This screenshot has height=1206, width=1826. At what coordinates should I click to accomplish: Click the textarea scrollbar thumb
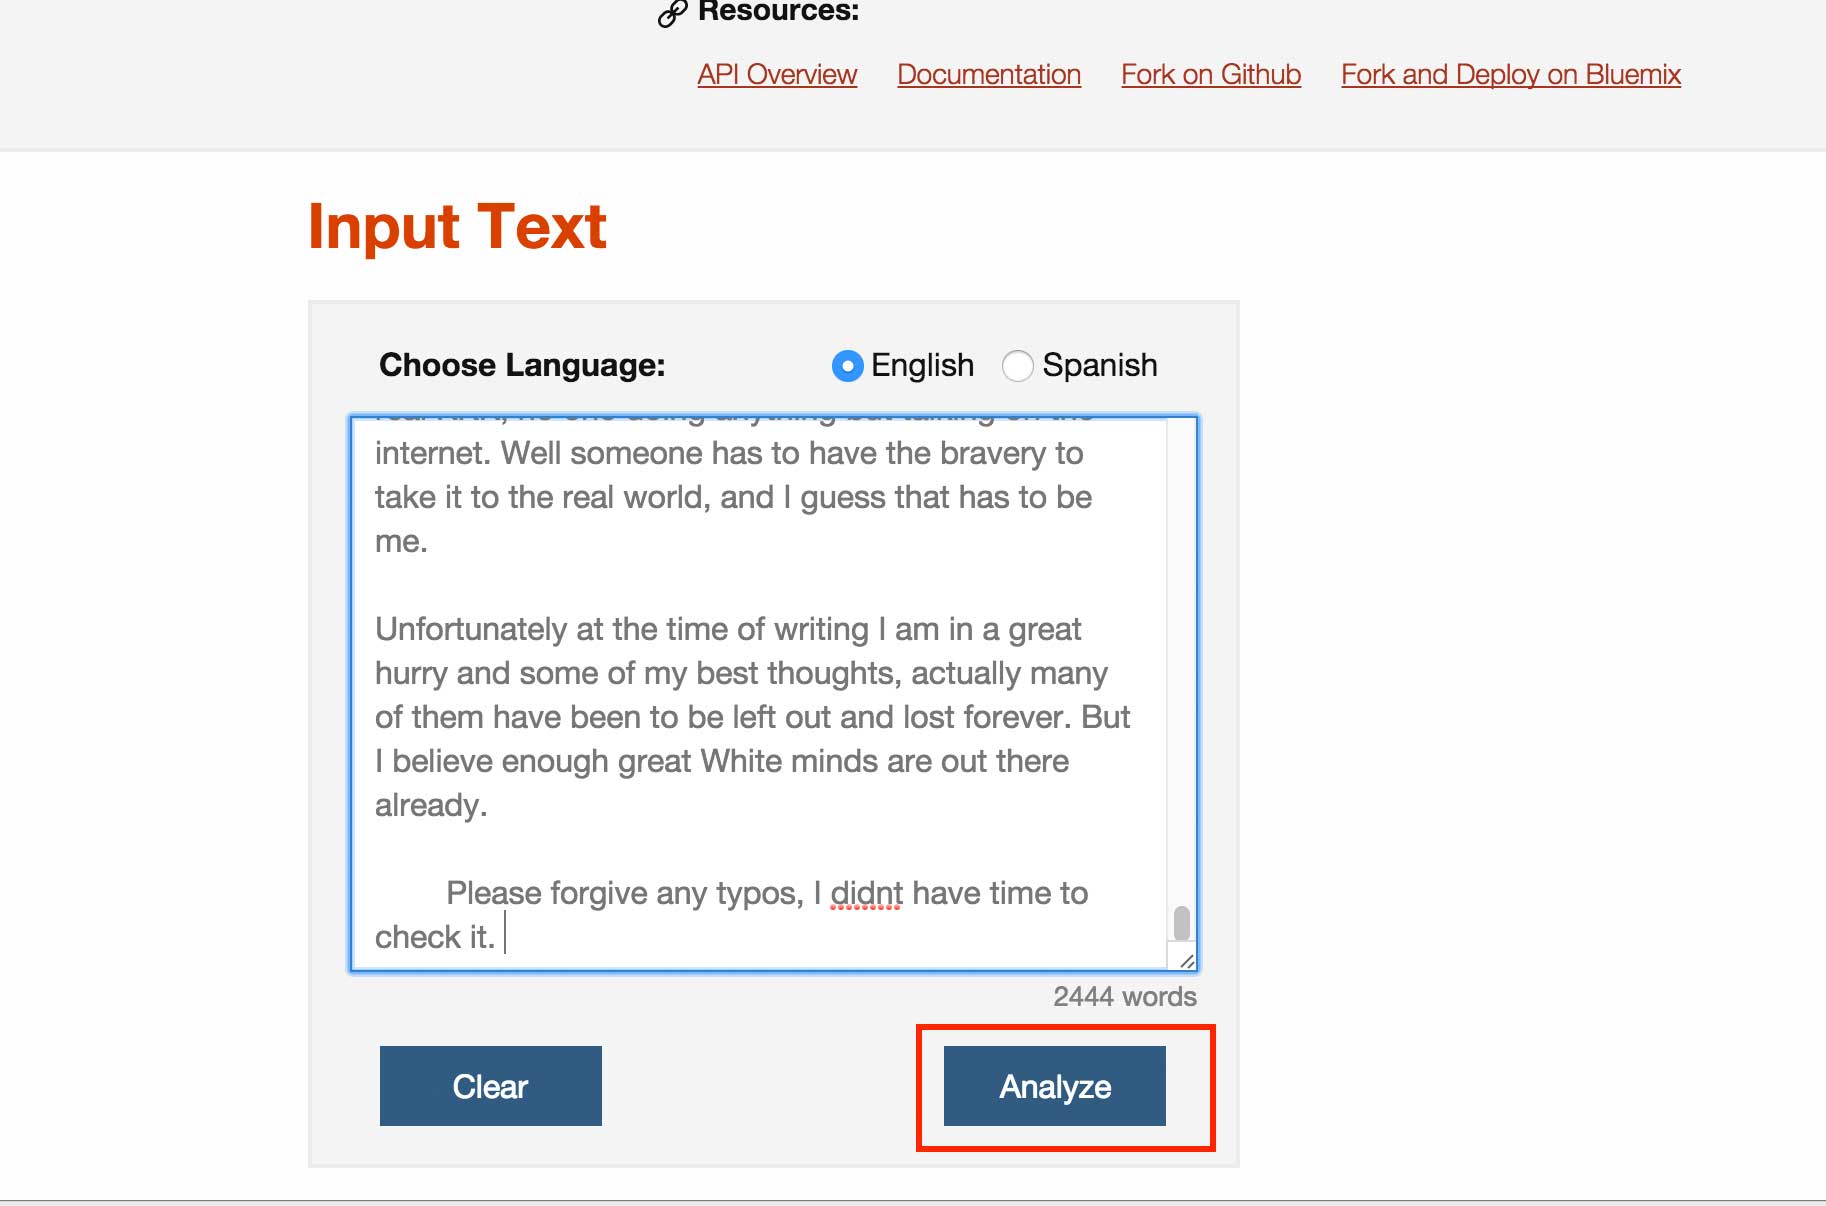pos(1182,923)
